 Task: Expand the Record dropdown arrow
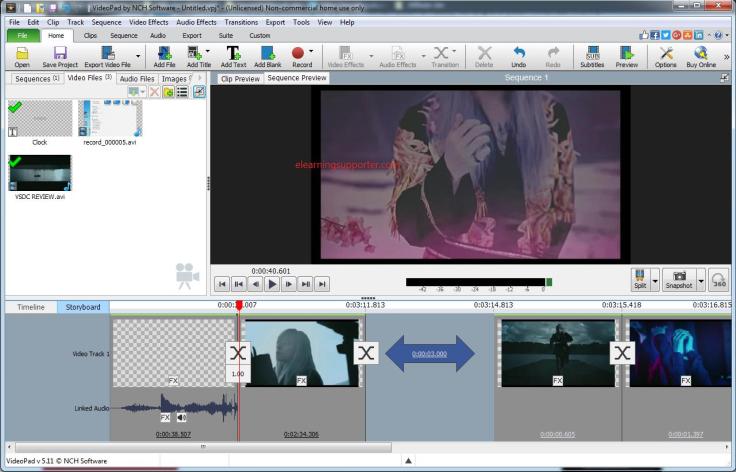[311, 51]
